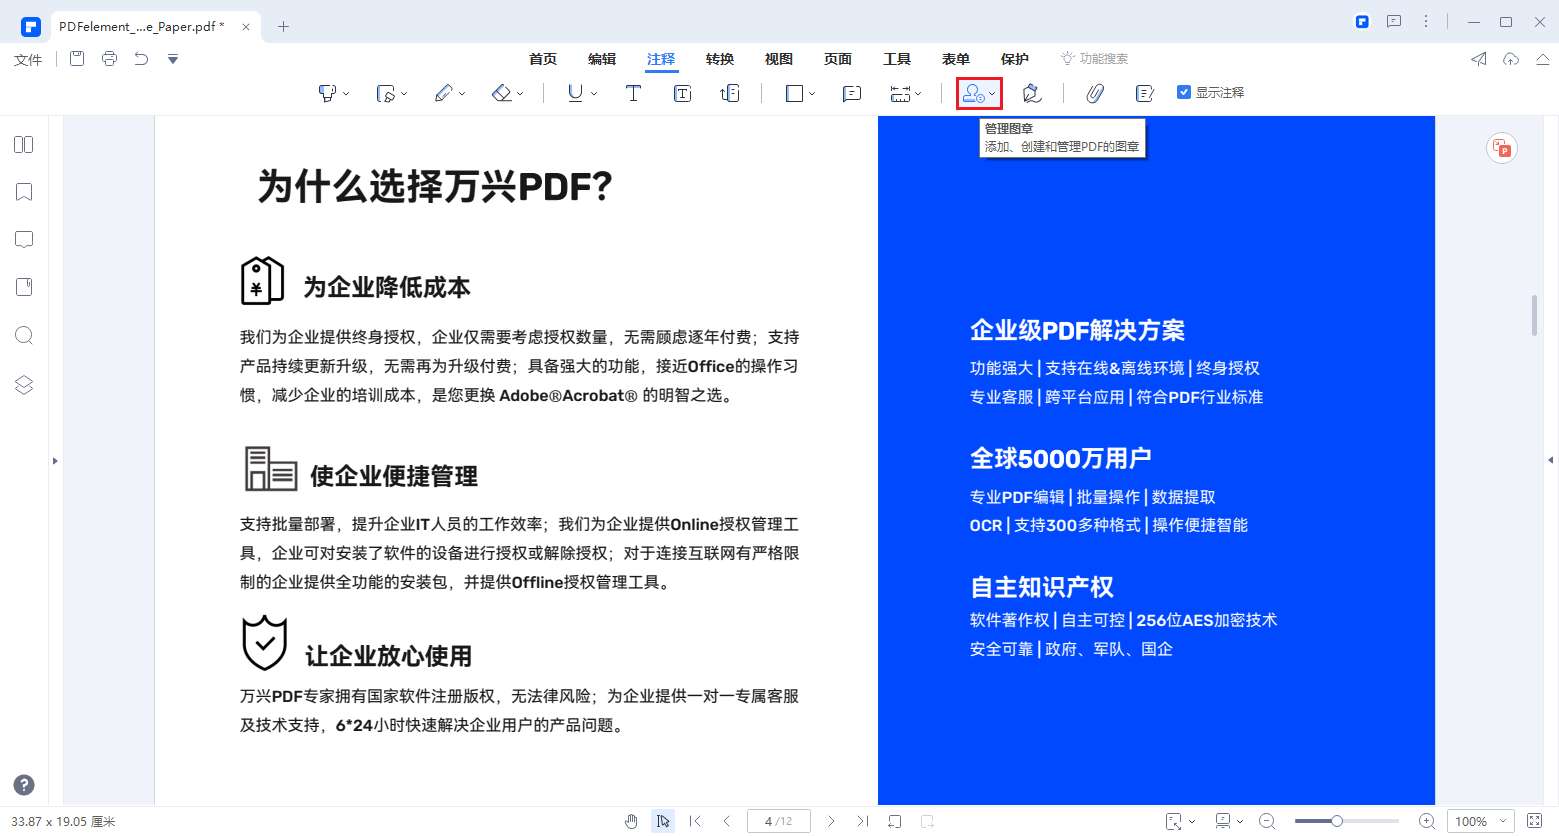Toggle two-page view in the sidebar

(23, 144)
